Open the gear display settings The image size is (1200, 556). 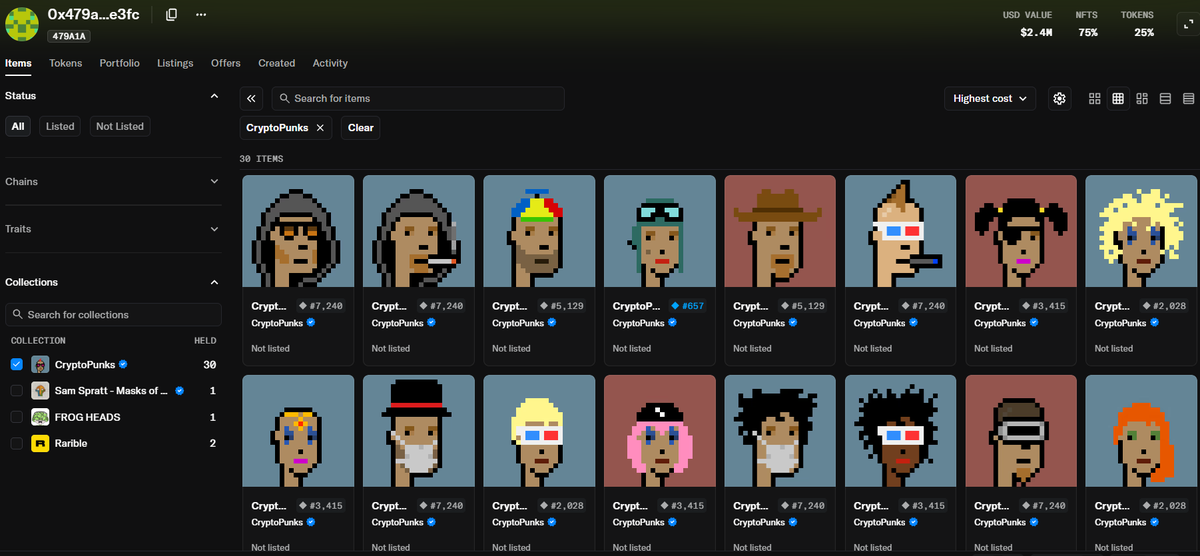click(1059, 98)
